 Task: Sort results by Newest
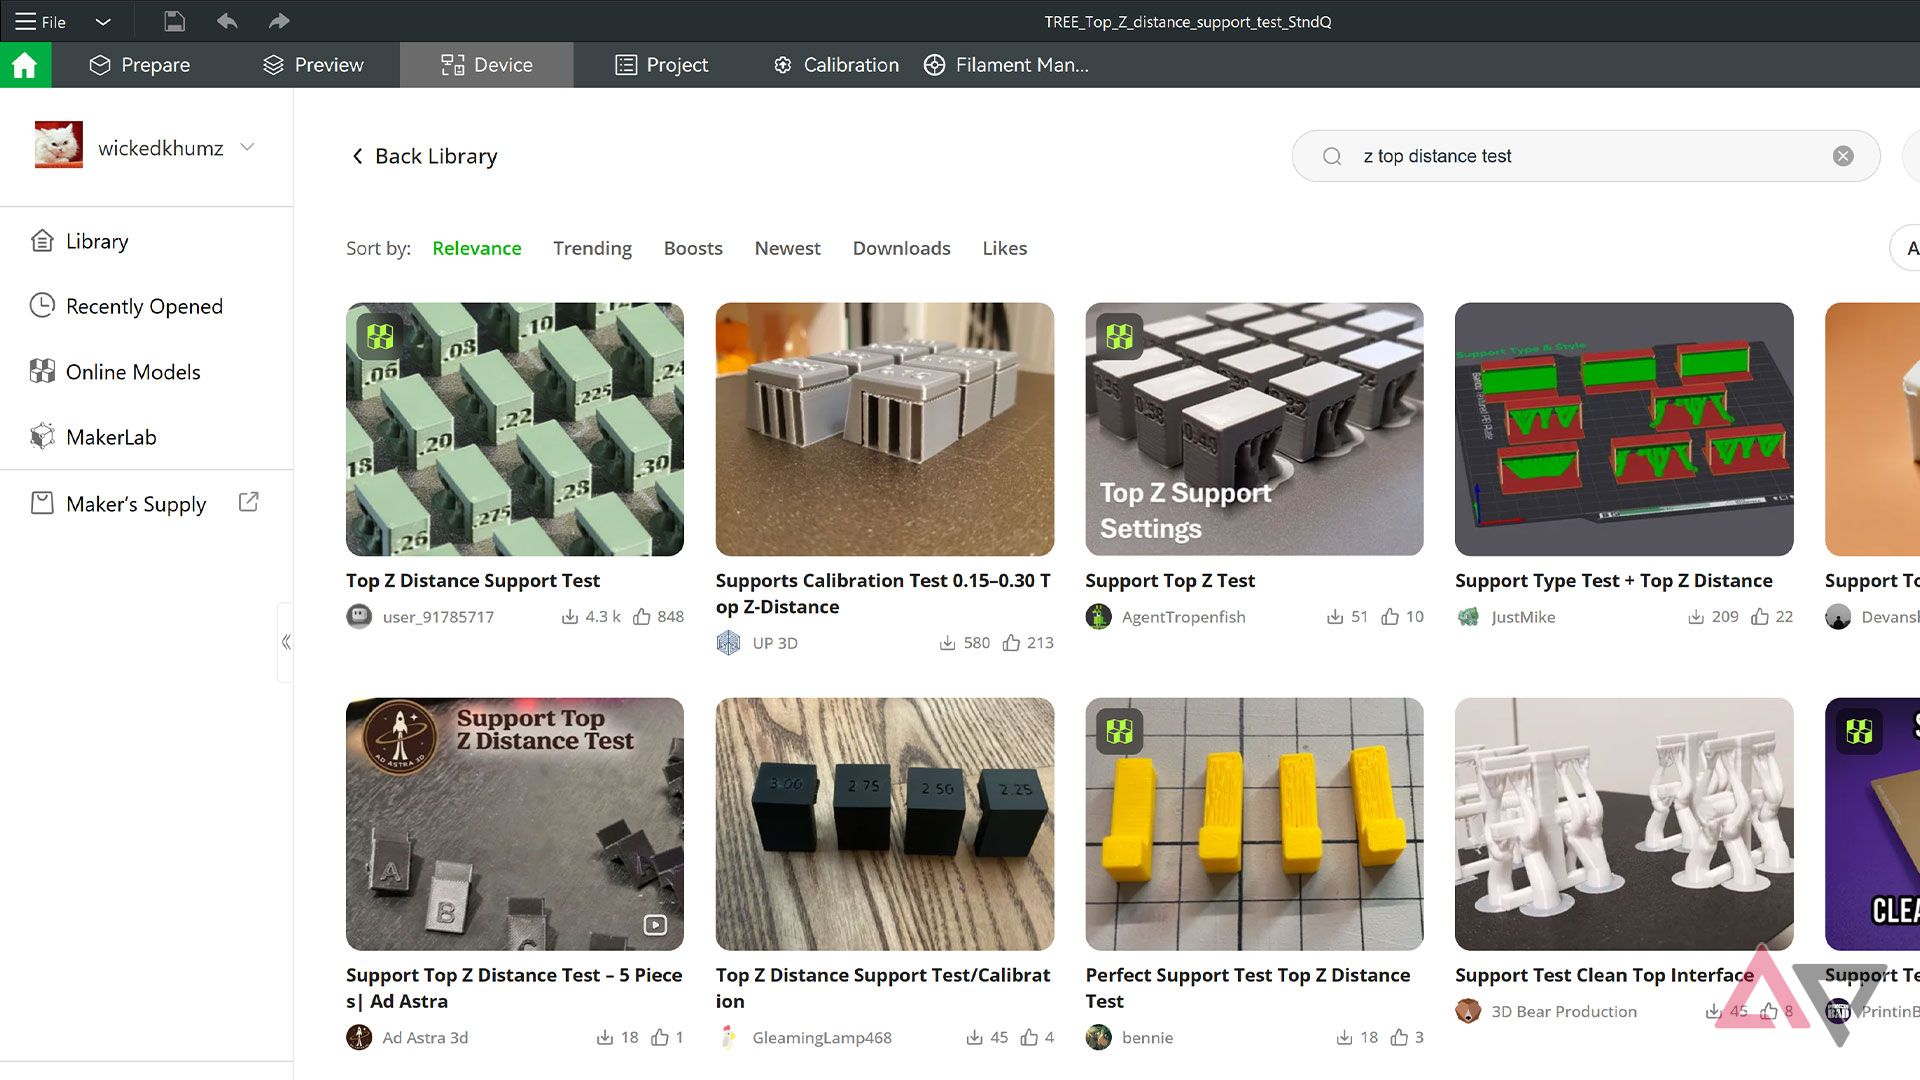787,248
